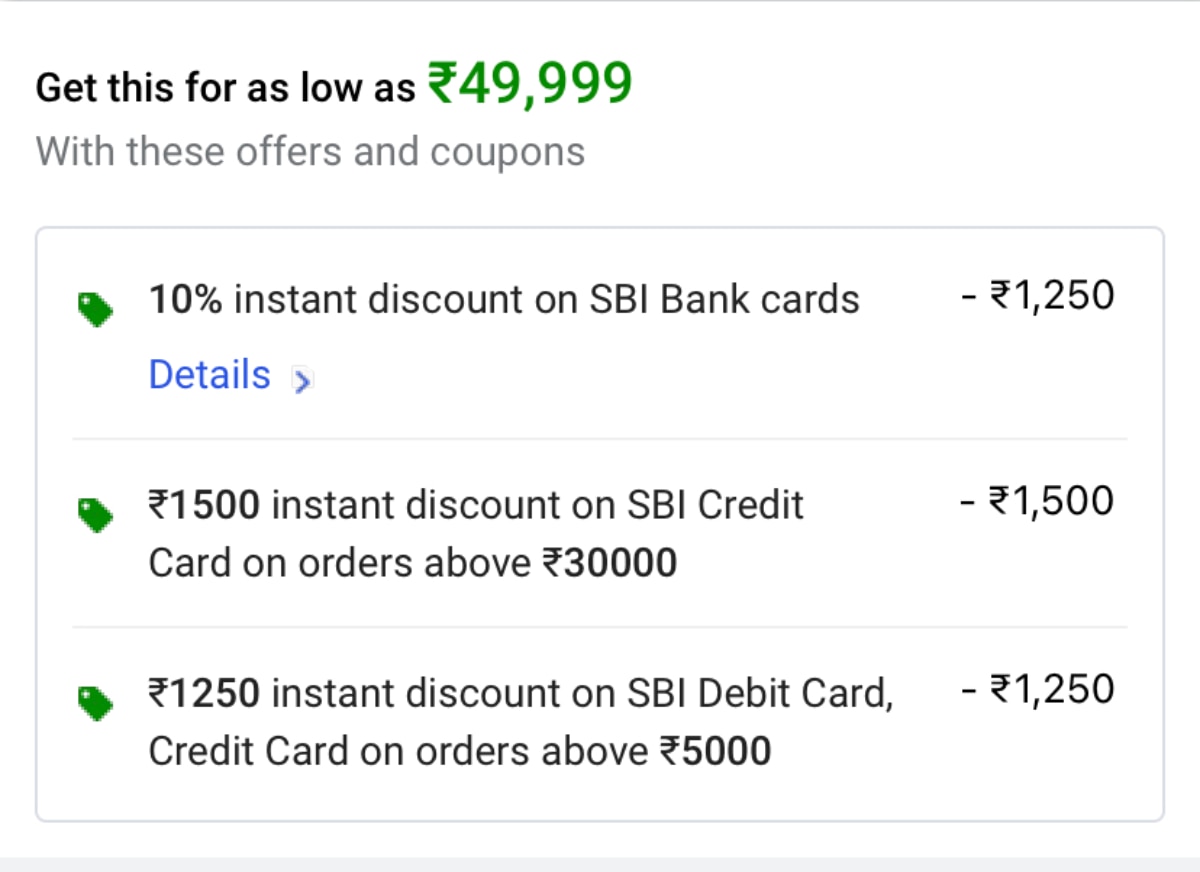Click the 'Card on orders above' line in the second offer
Screen dimensions: 1200x872
coord(340,564)
